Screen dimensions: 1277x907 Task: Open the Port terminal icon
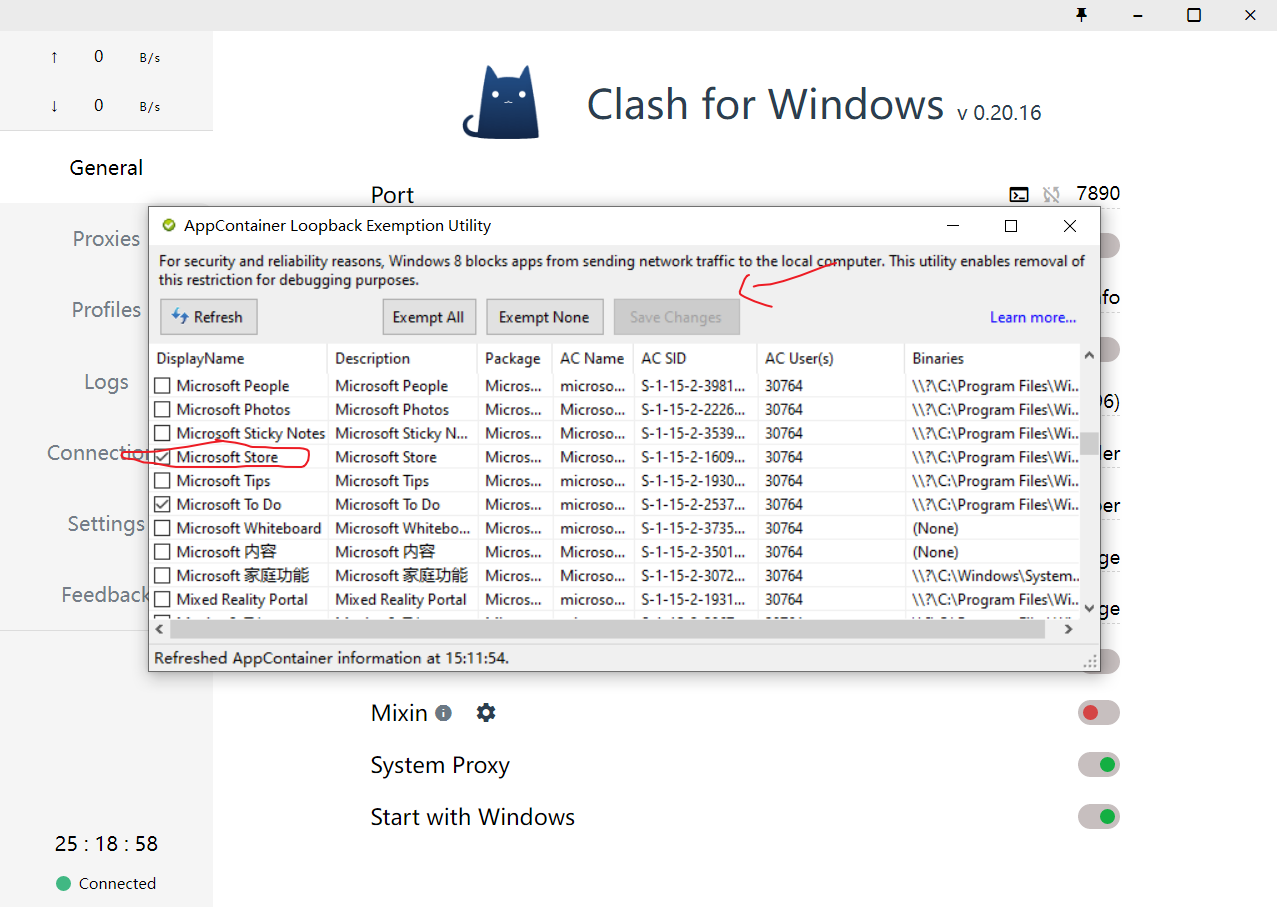pyautogui.click(x=1019, y=195)
